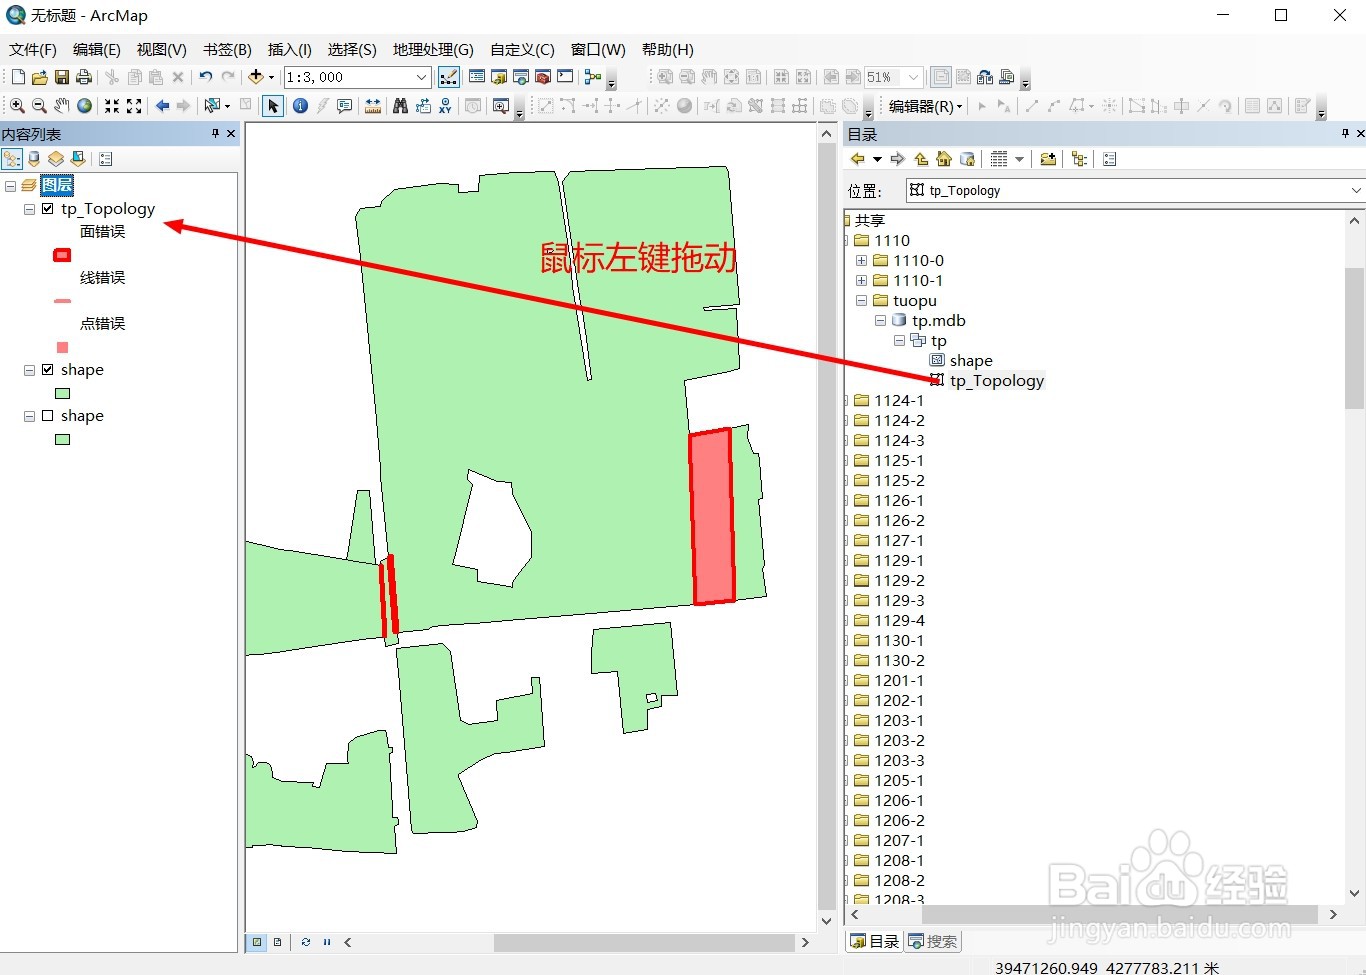This screenshot has width=1366, height=975.
Task: Go back to the previous extent with blue arrow
Action: [x=162, y=106]
